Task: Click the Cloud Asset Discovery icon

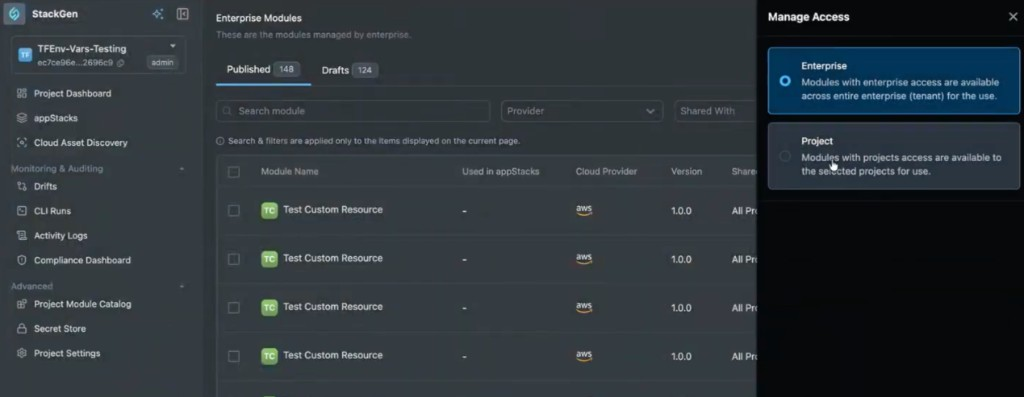Action: pyautogui.click(x=22, y=142)
